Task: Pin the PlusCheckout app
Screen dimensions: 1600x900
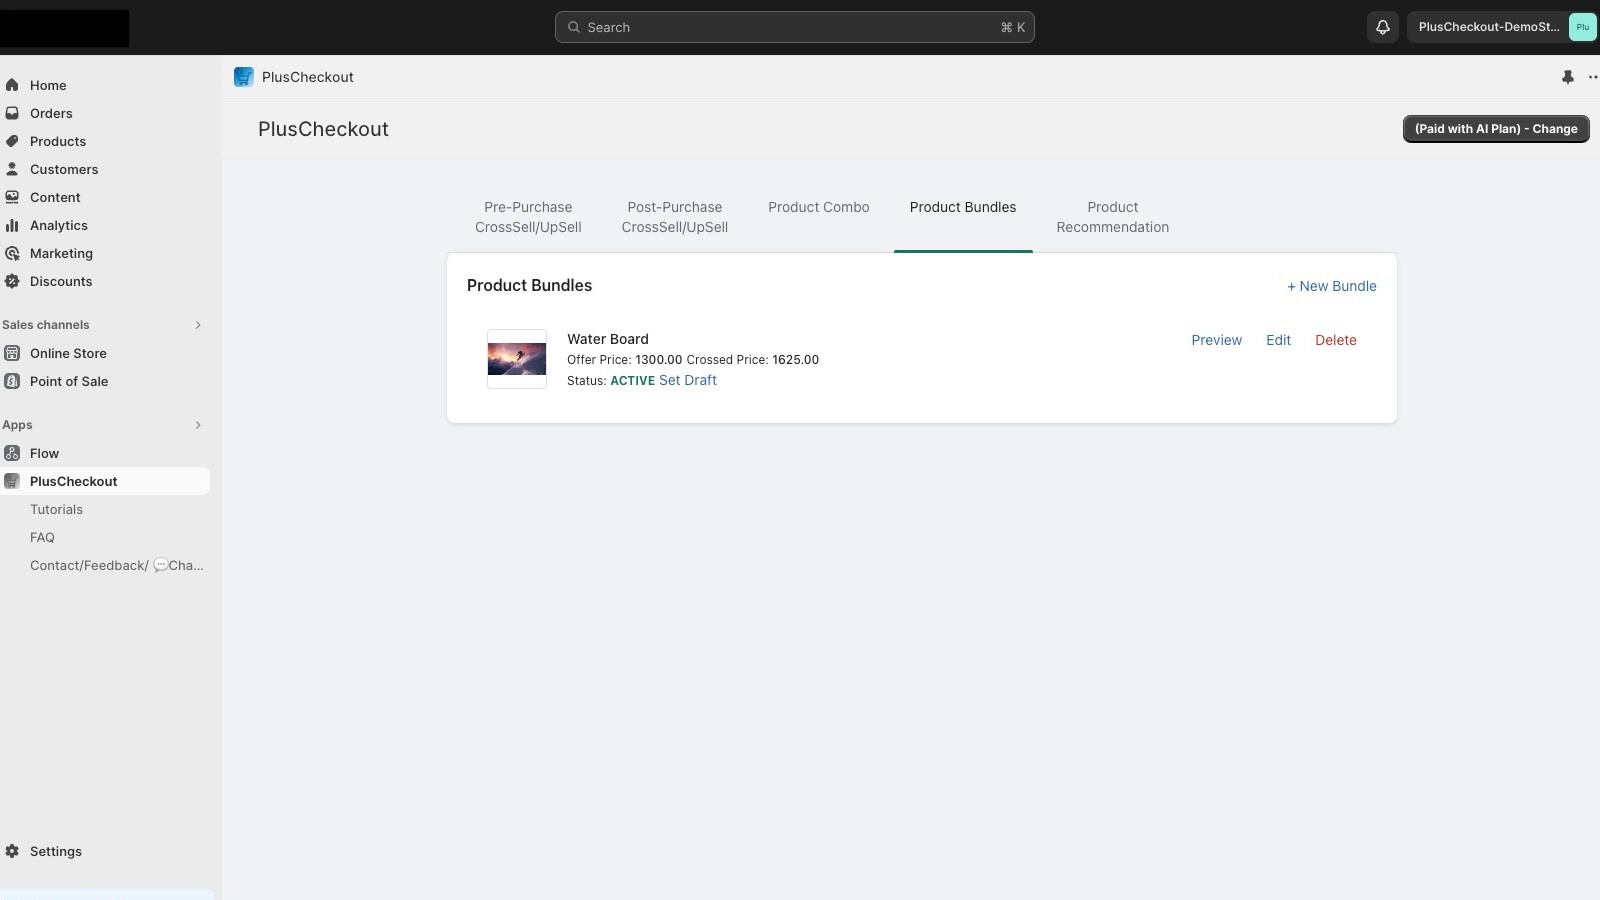Action: pos(1567,77)
